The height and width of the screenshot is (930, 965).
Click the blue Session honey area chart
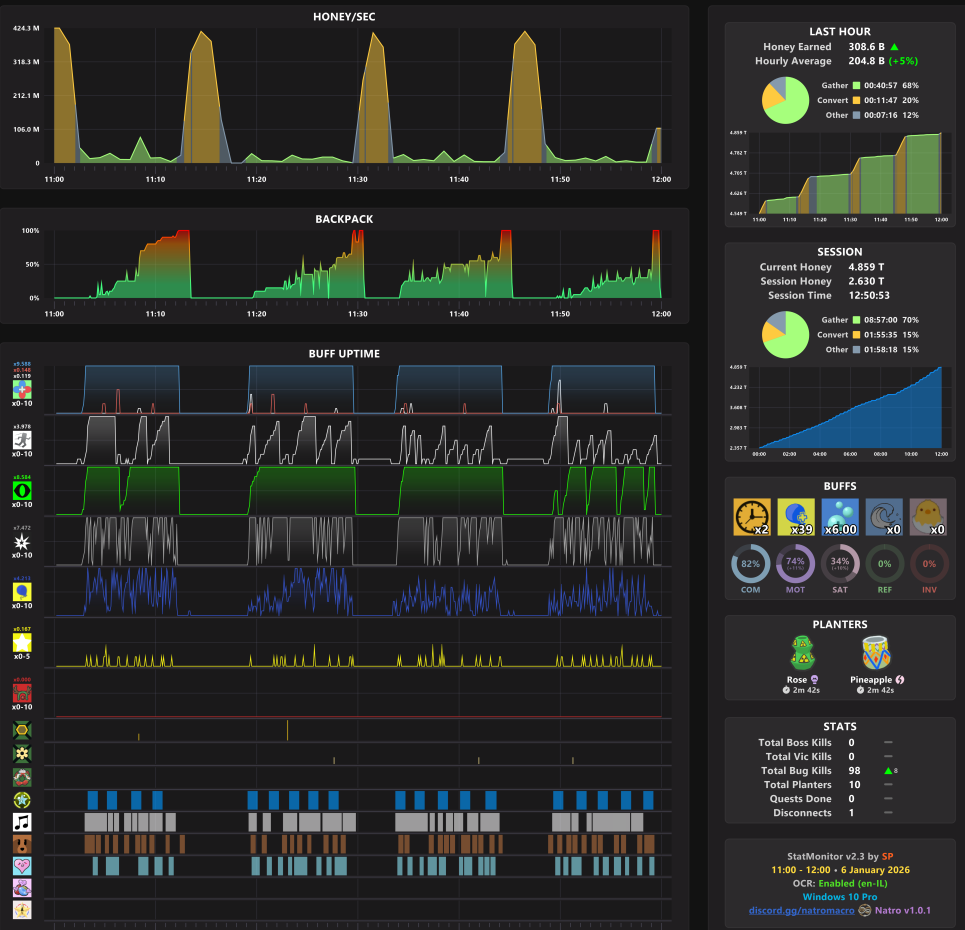click(850, 407)
